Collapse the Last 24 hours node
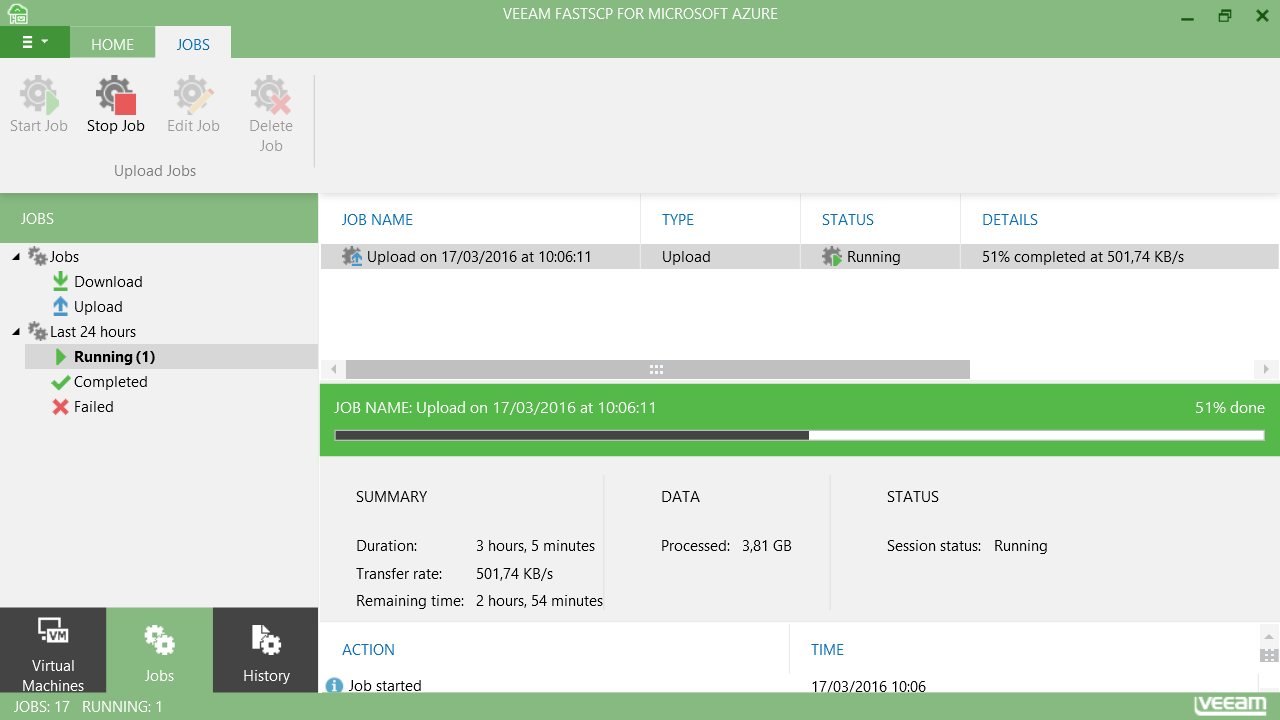Image resolution: width=1280 pixels, height=720 pixels. (x=16, y=332)
